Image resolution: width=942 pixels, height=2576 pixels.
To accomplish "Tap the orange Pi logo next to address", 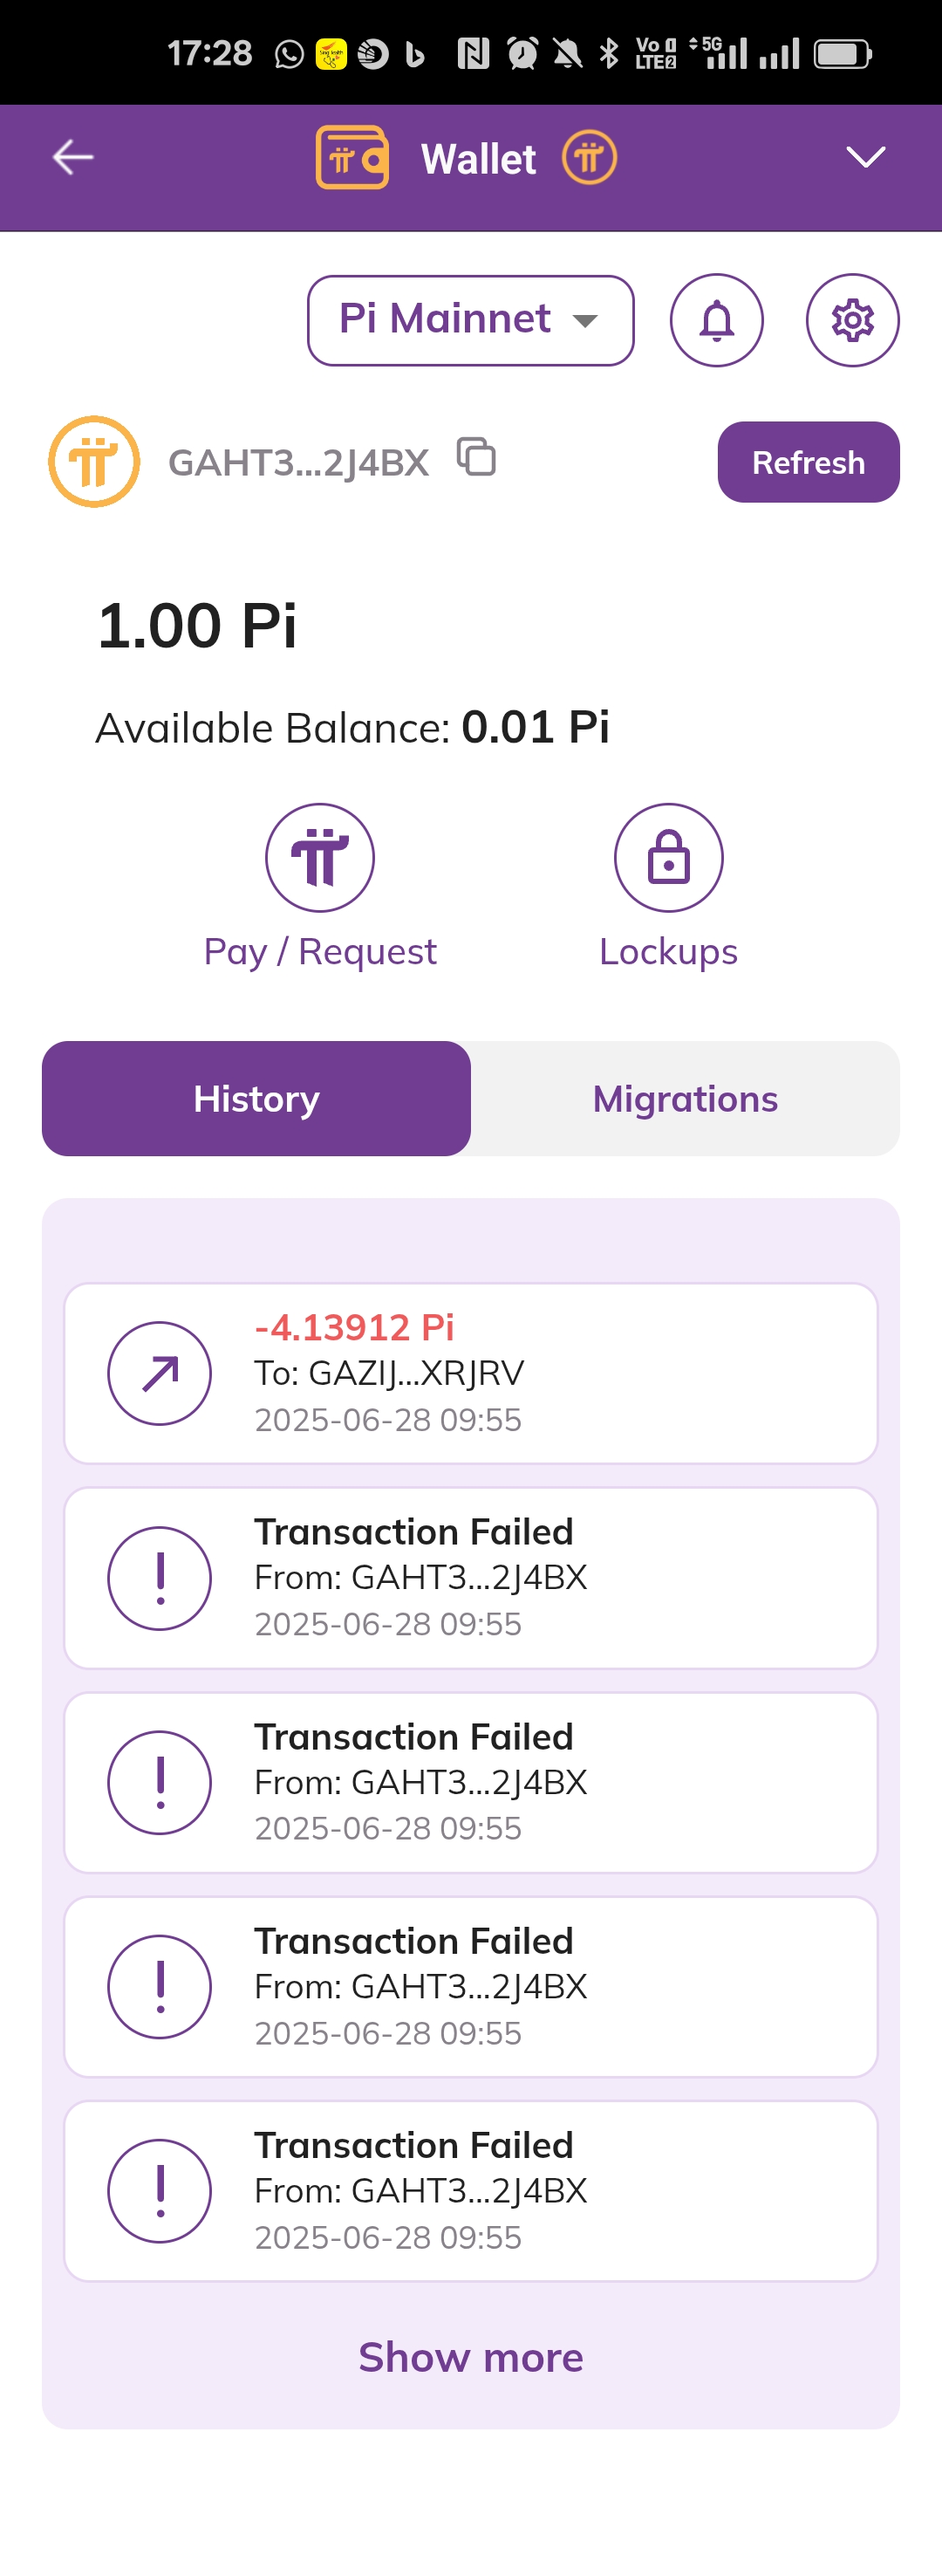I will point(94,461).
